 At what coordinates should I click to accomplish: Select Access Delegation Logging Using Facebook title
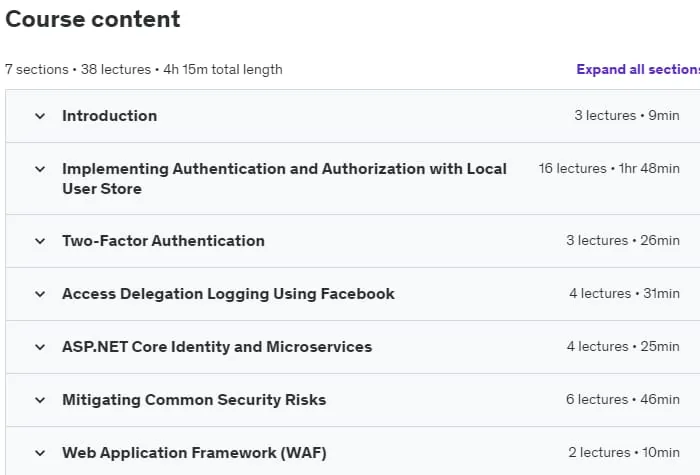click(x=228, y=294)
